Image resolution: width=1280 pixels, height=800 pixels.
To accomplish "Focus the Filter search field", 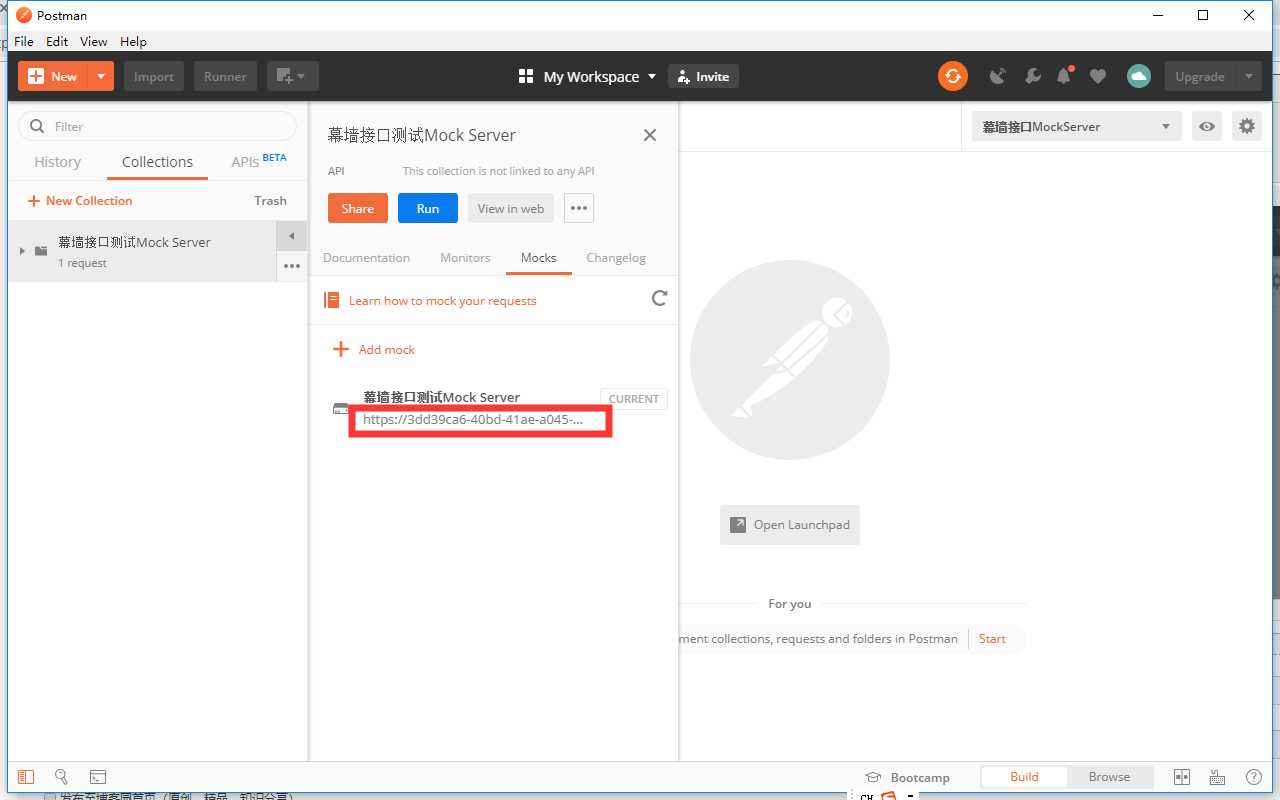I will (x=158, y=126).
